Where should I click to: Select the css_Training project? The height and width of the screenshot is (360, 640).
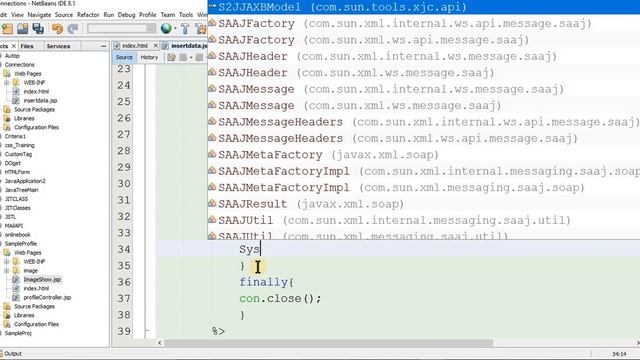20,145
